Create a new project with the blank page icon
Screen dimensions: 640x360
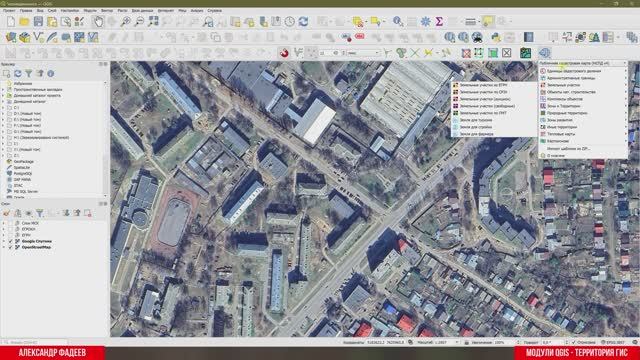(11, 22)
